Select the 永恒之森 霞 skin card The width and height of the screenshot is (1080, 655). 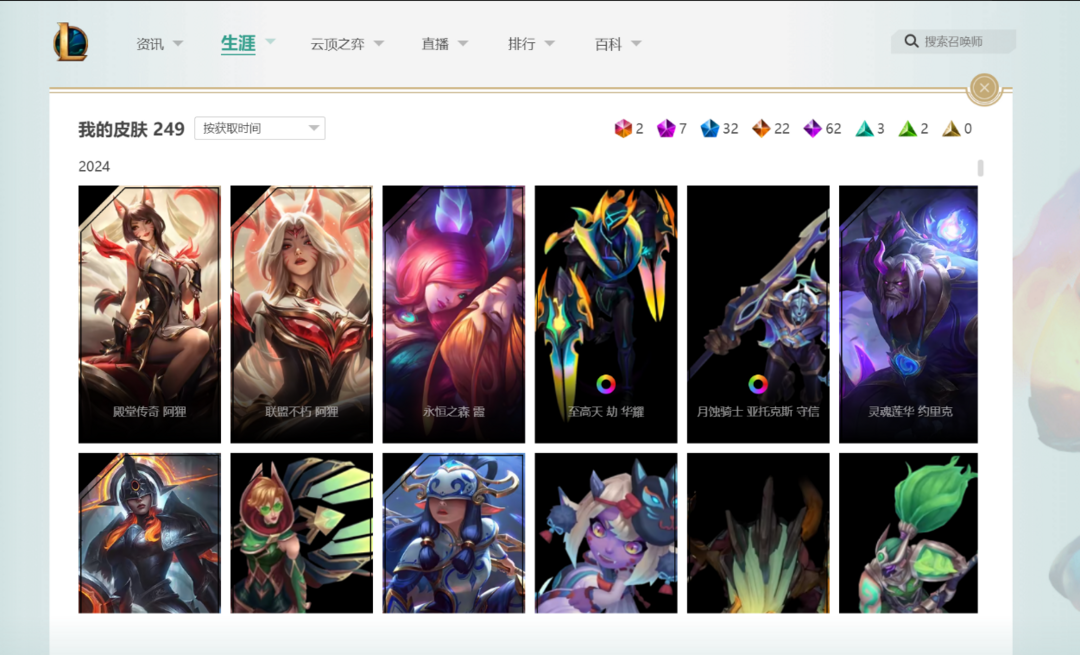point(454,314)
